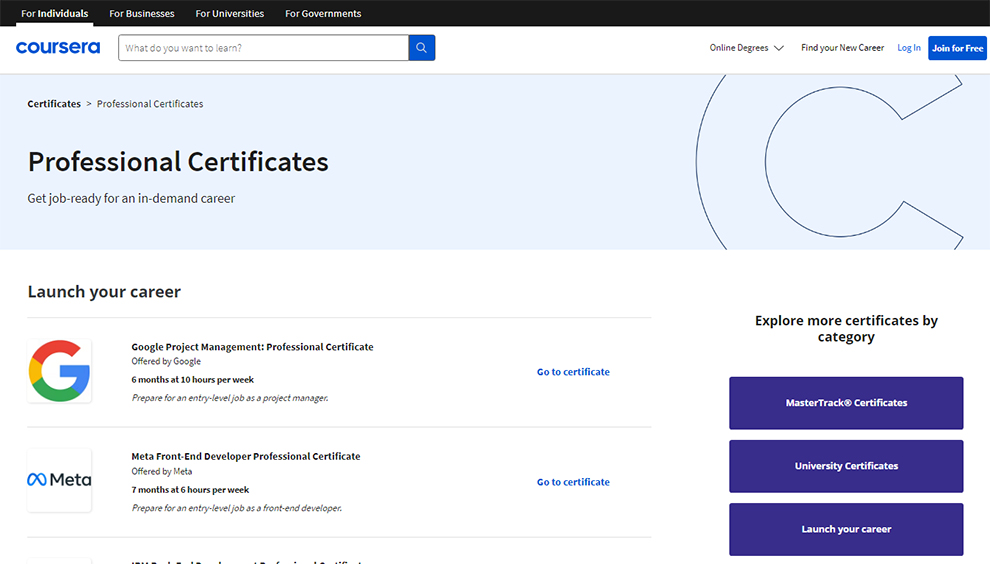Viewport: 990px width, 564px height.
Task: Switch to the For Businesses tab
Action: [142, 14]
